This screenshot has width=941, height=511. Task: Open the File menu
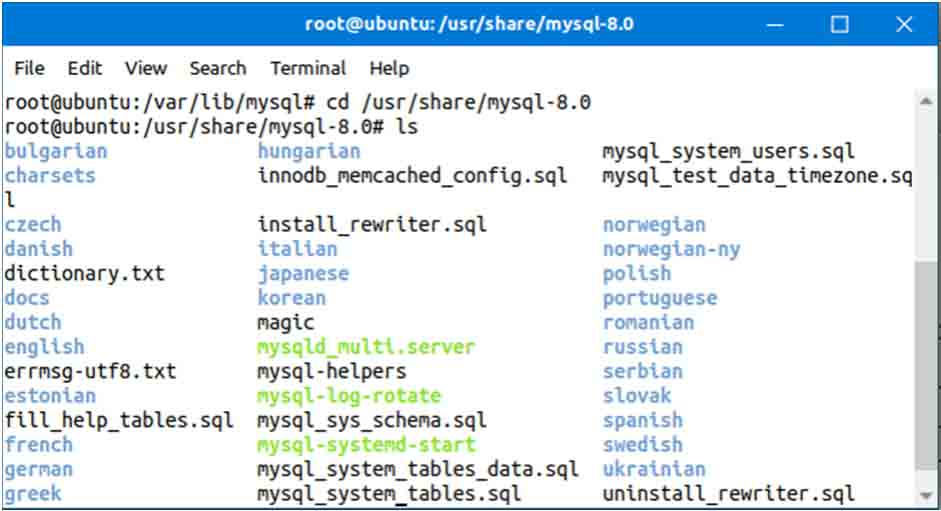[29, 68]
